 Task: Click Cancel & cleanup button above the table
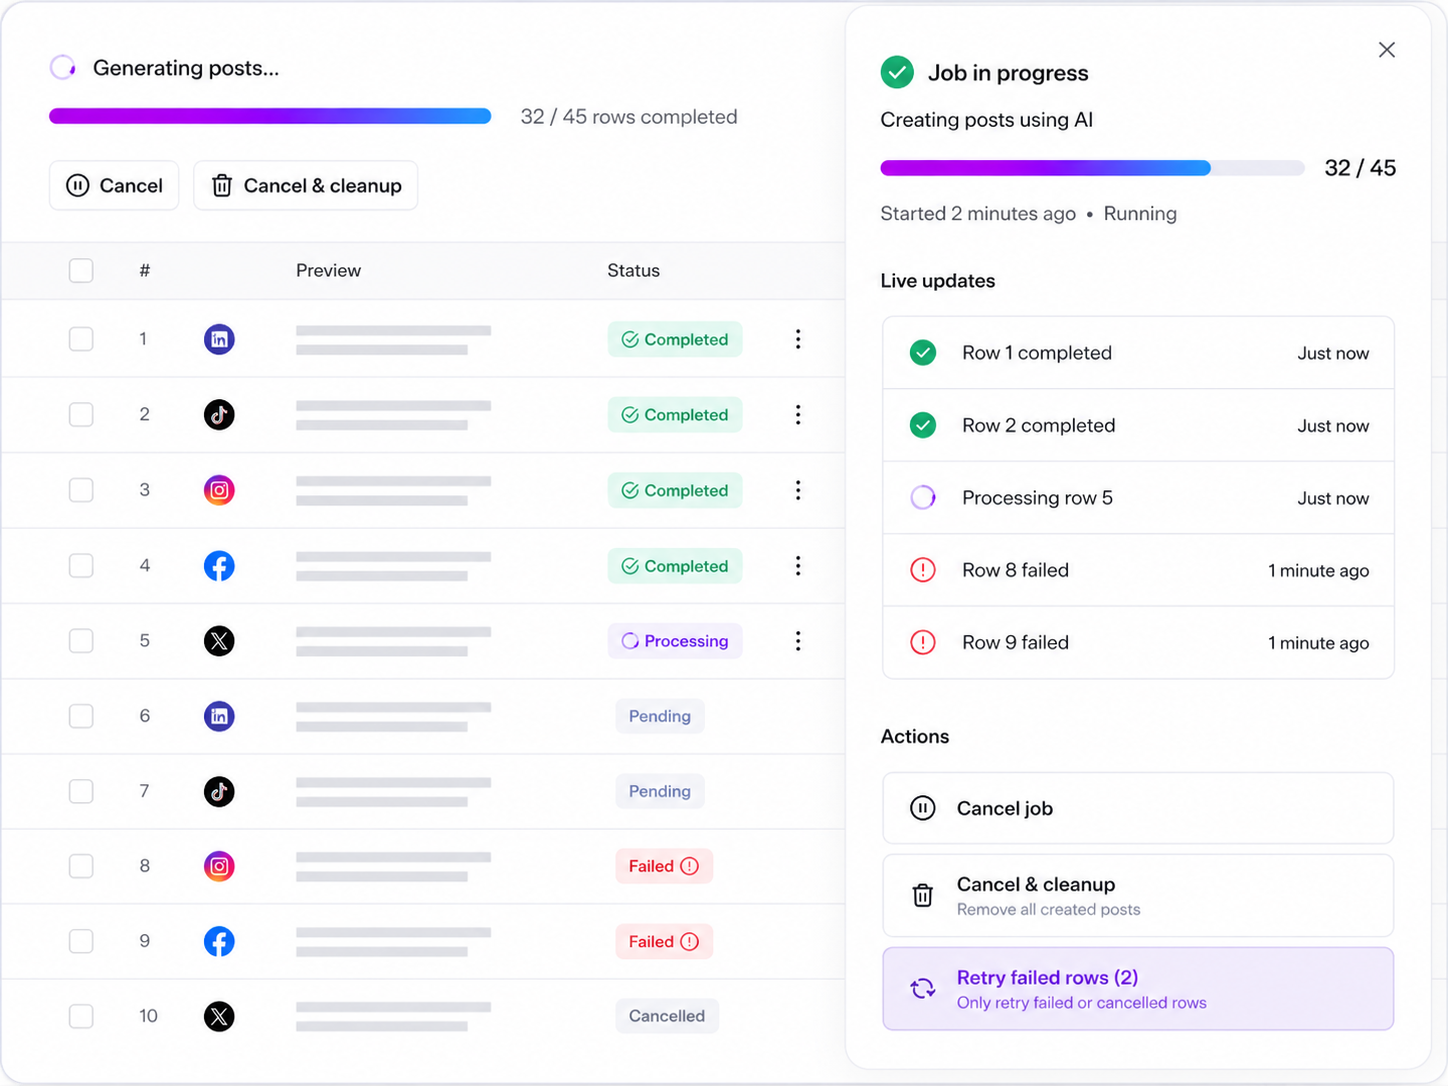pos(306,186)
